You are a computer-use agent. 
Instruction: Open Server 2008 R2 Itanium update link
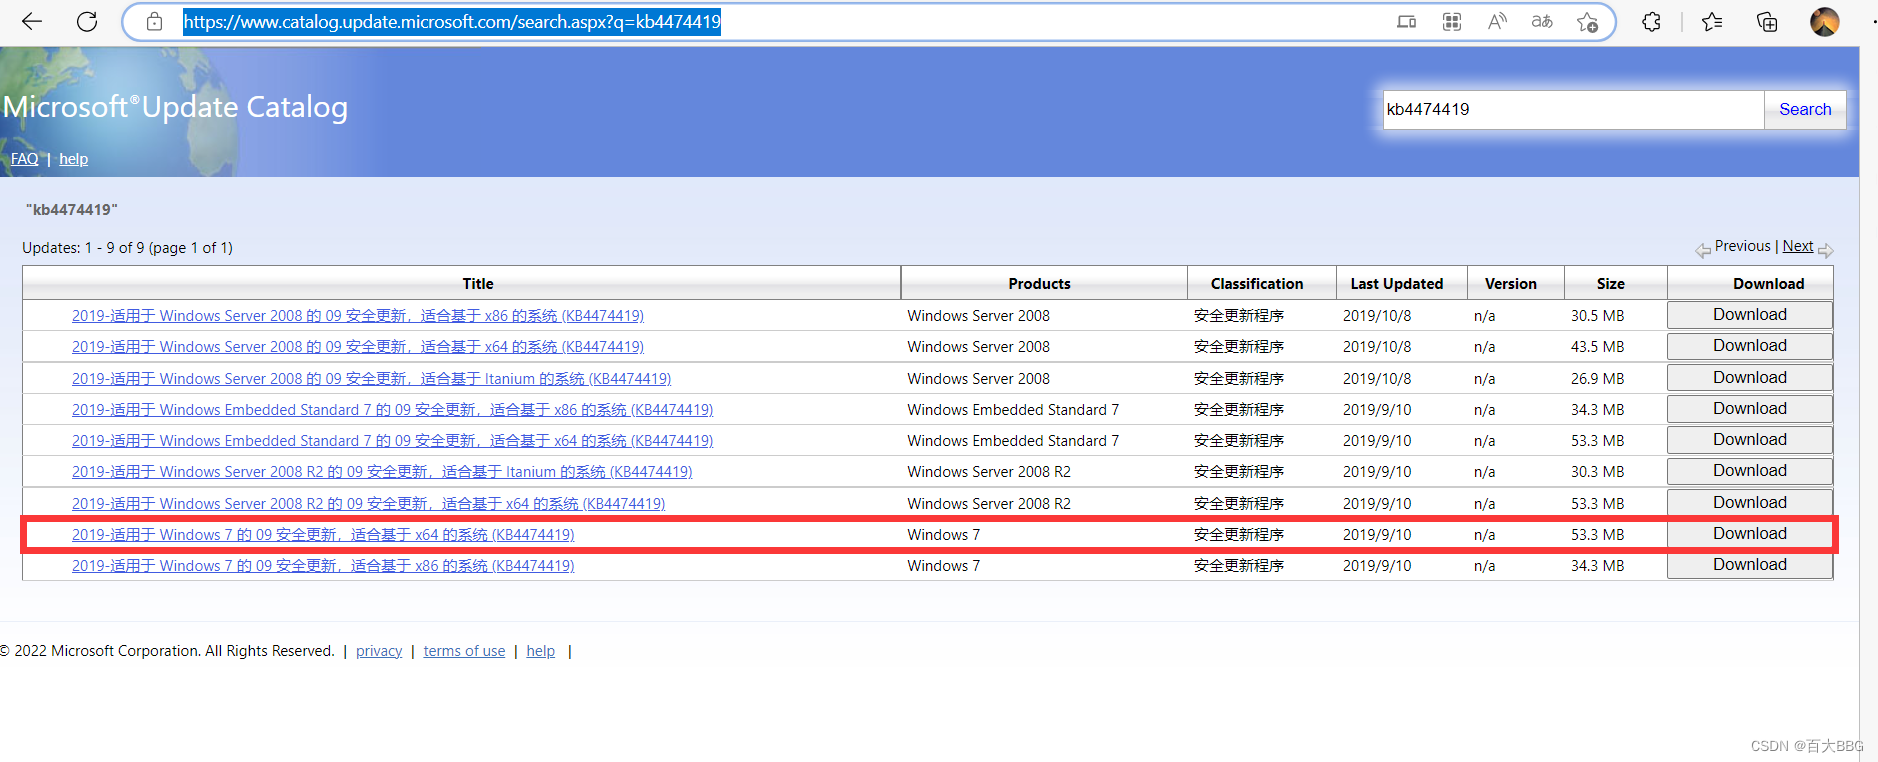[x=382, y=472]
